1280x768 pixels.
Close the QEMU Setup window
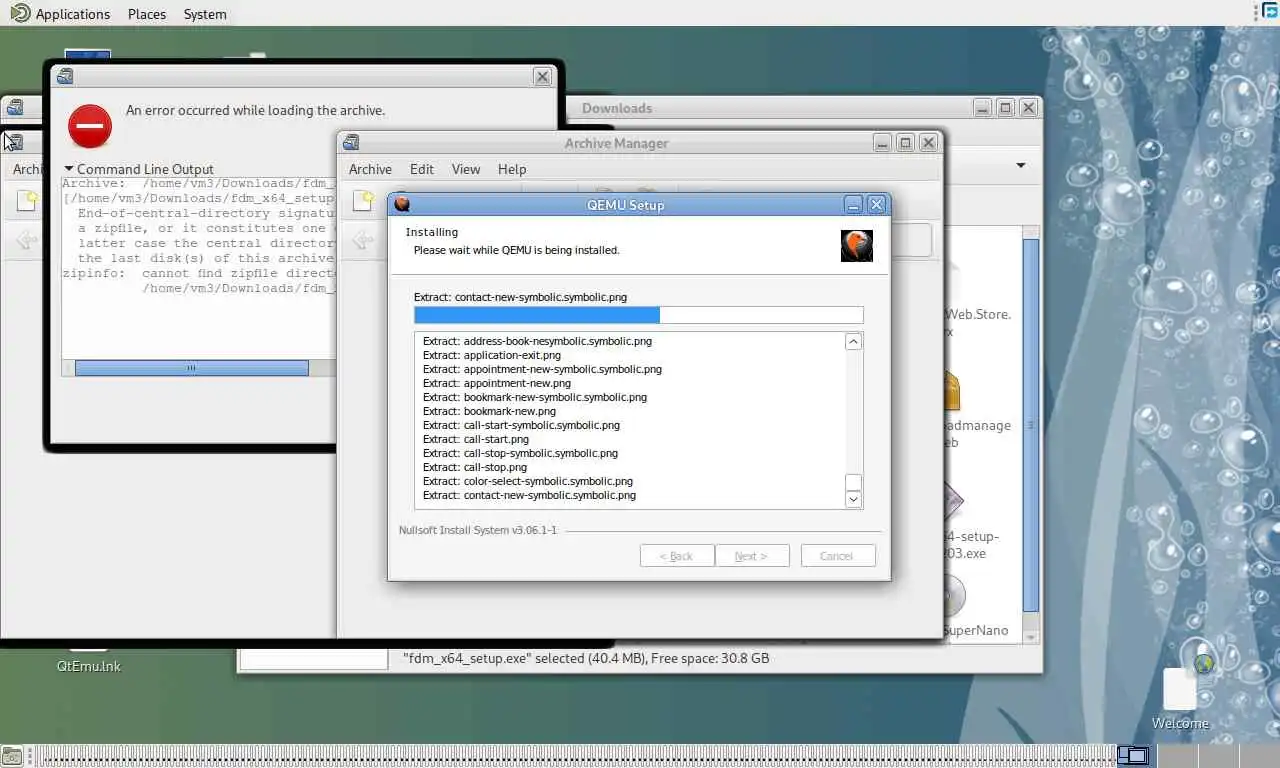pos(877,204)
